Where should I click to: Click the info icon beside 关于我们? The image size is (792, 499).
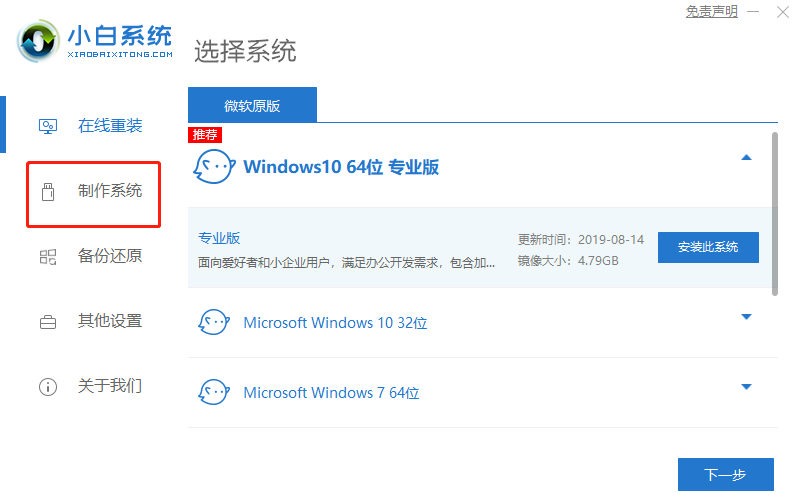coord(48,386)
